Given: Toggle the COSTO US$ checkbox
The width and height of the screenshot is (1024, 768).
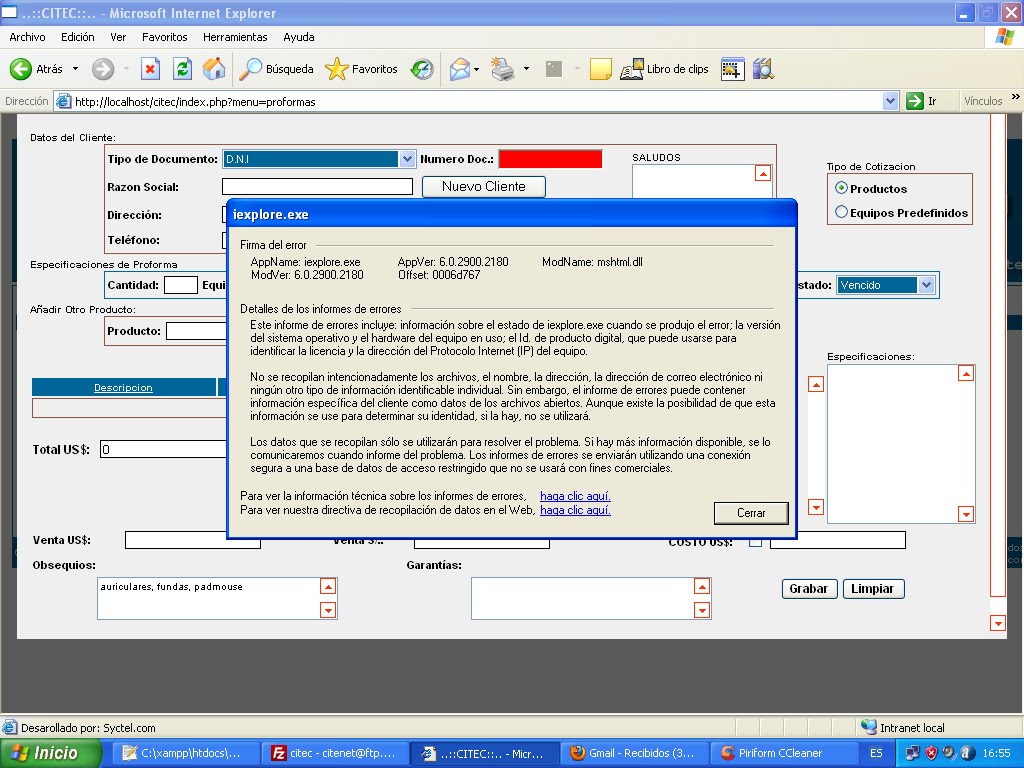Looking at the screenshot, I should 755,541.
